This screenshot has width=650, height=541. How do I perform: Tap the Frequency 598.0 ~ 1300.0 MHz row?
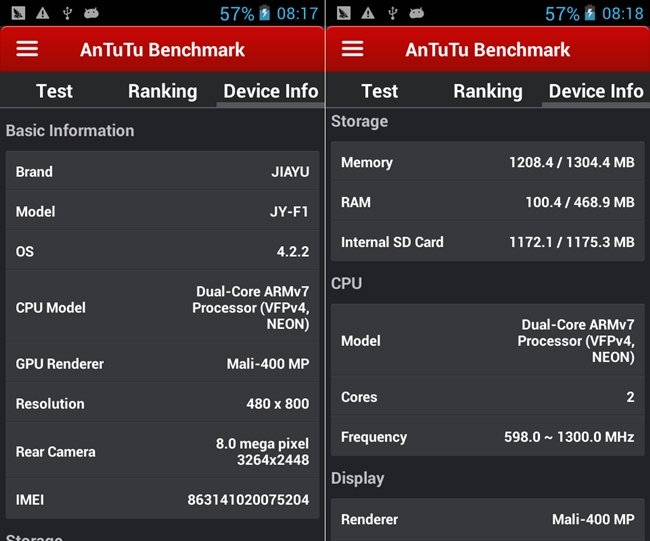(x=487, y=437)
